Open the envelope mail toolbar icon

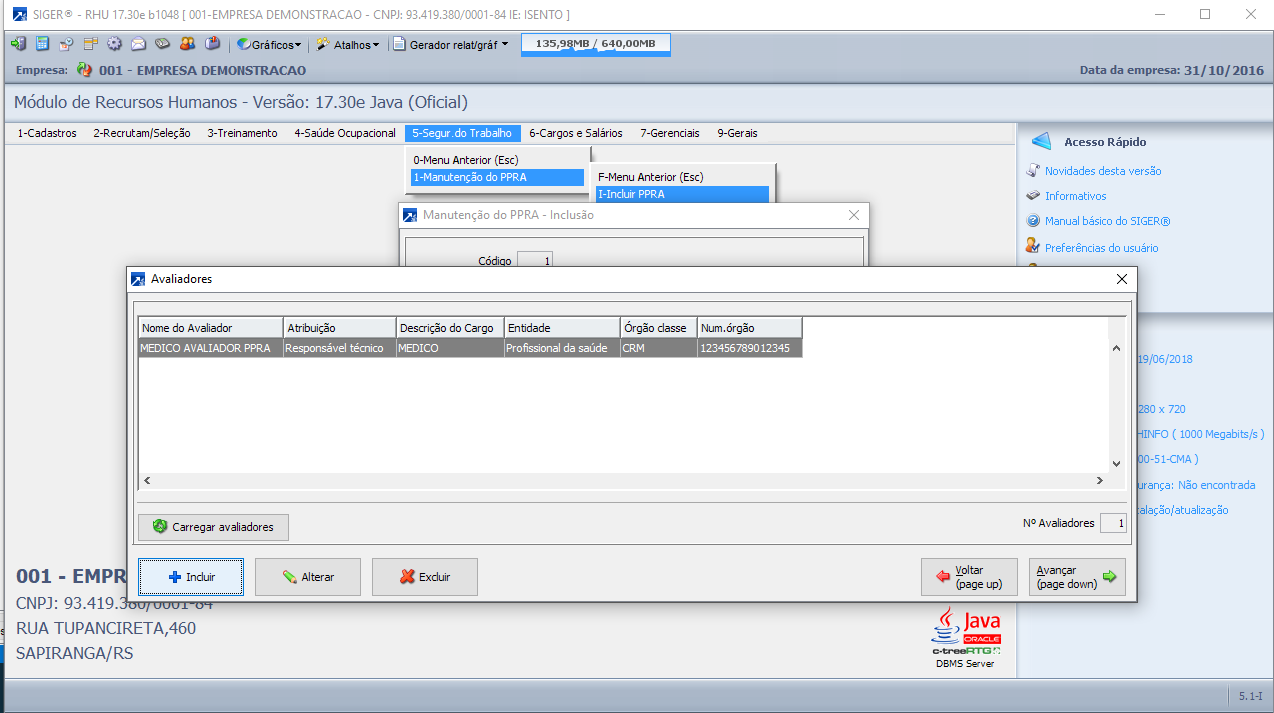[x=138, y=44]
